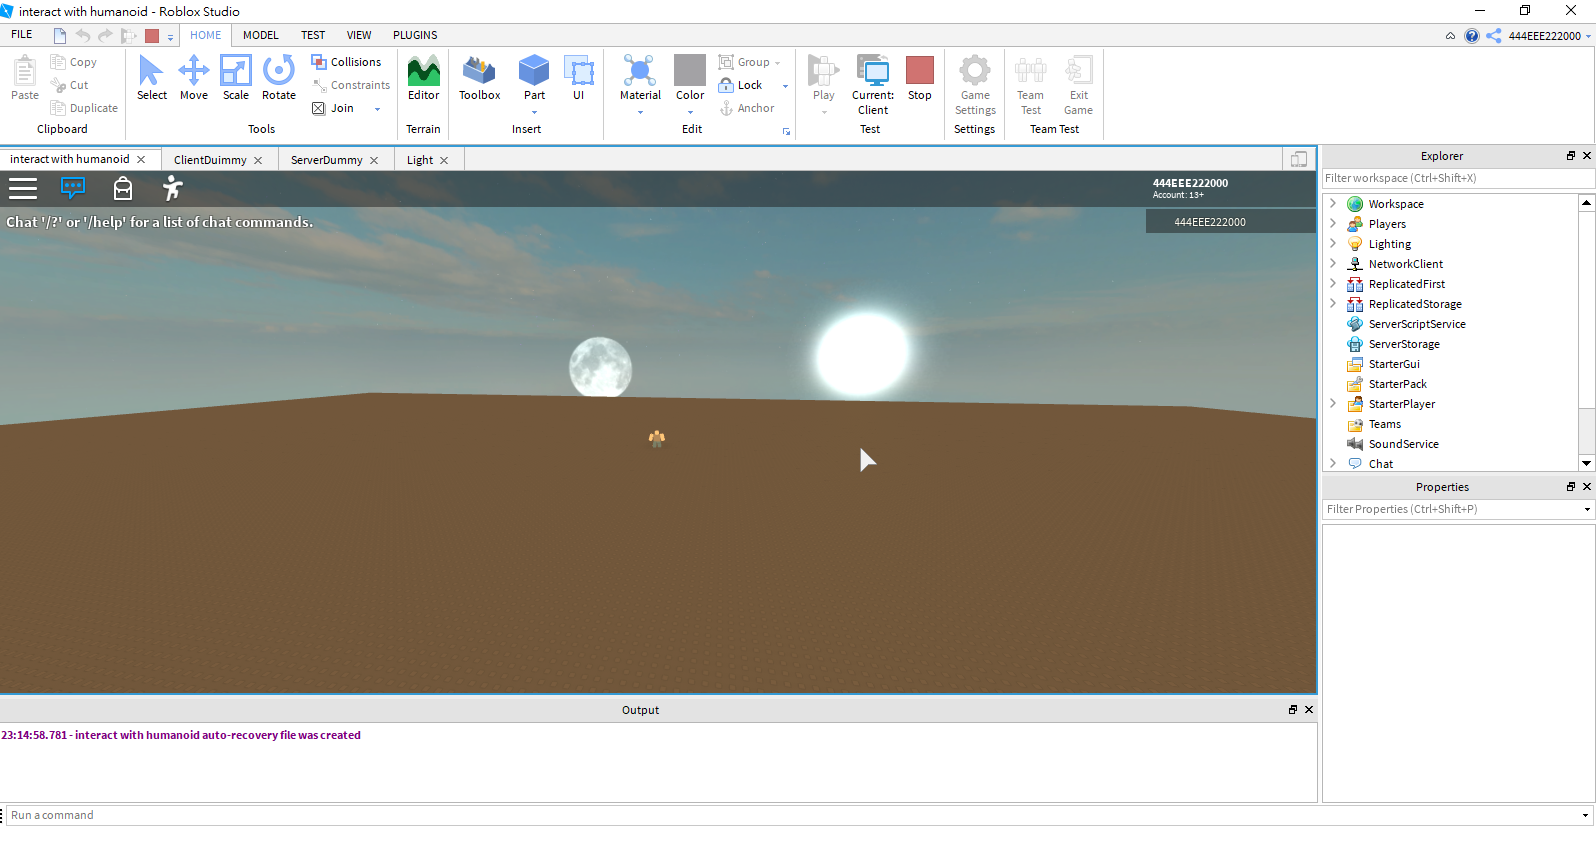
Task: Open the FILE menu
Action: coord(22,35)
